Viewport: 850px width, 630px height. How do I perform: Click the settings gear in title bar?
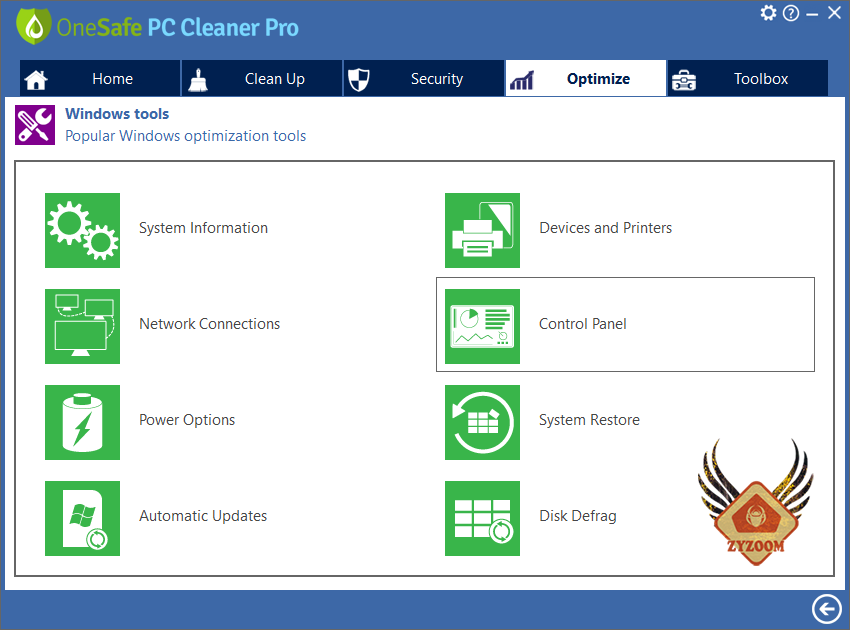point(768,12)
